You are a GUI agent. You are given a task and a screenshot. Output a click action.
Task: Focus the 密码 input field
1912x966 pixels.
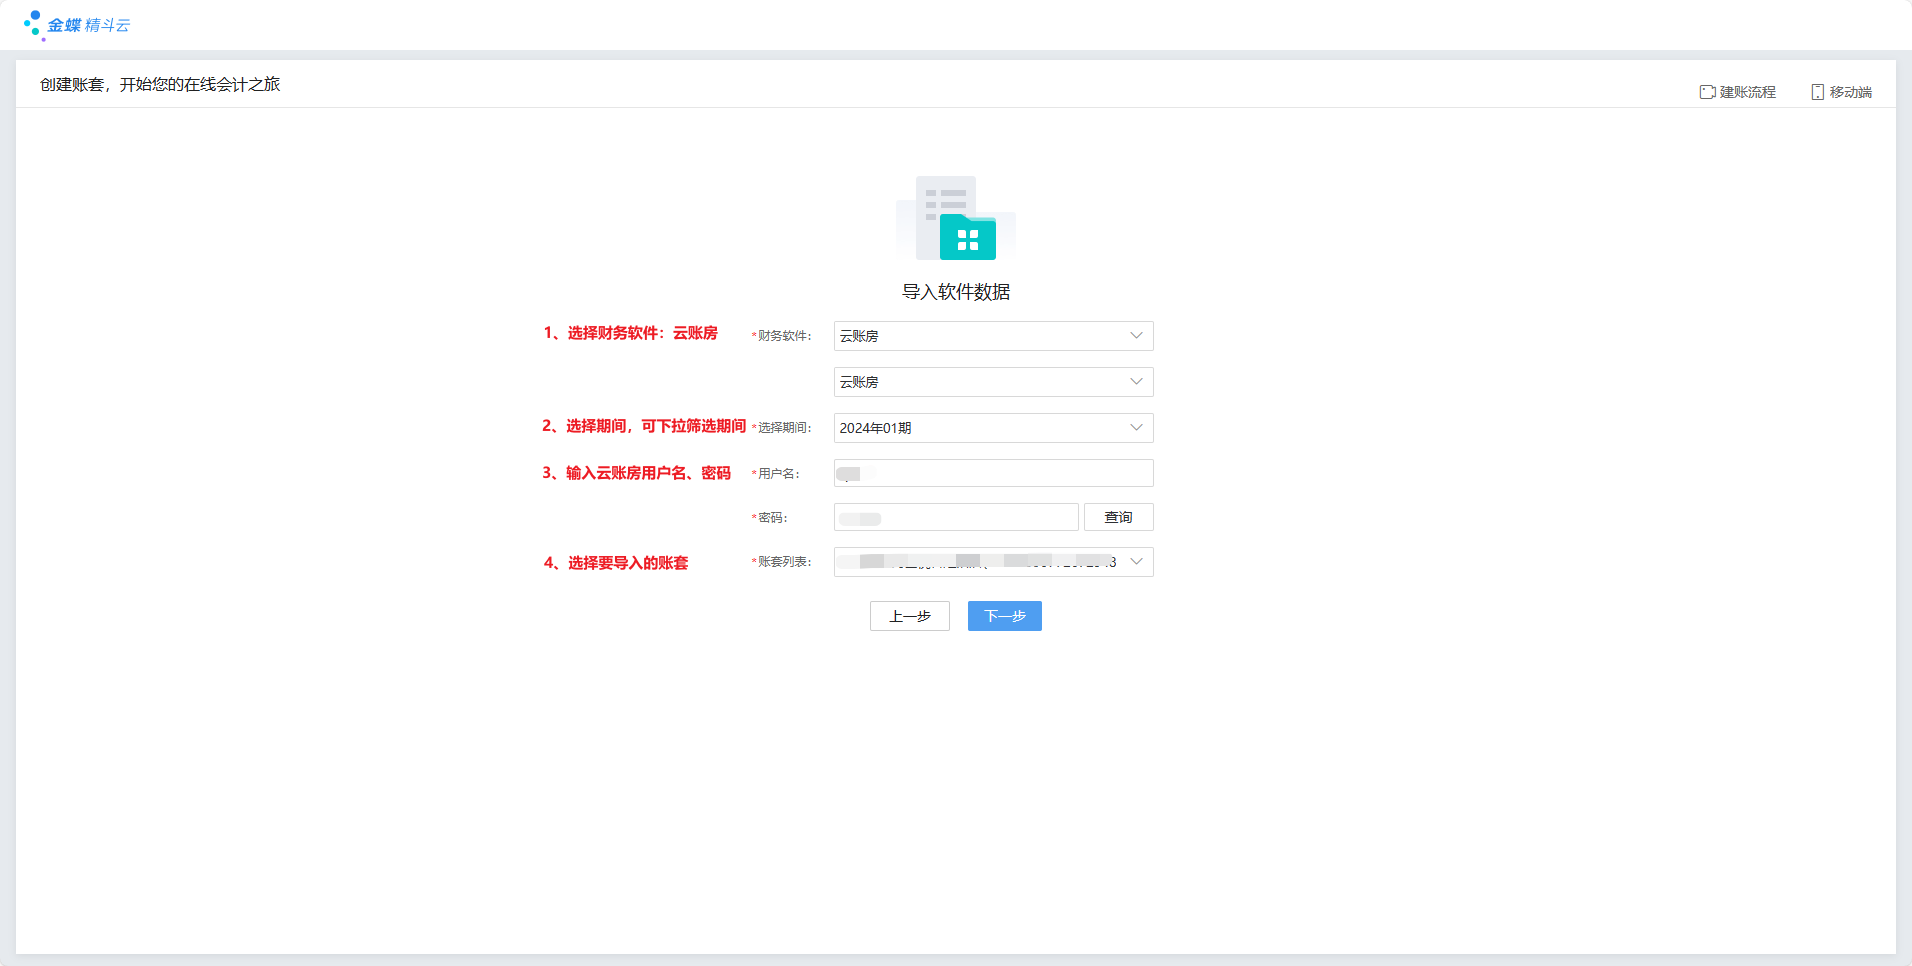pos(956,517)
